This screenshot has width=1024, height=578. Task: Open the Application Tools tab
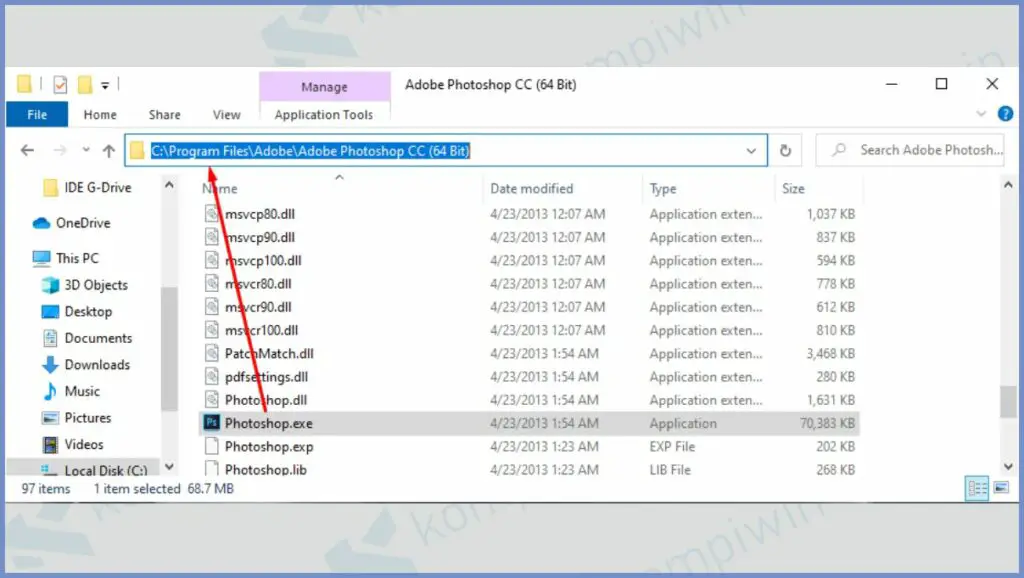pos(323,115)
